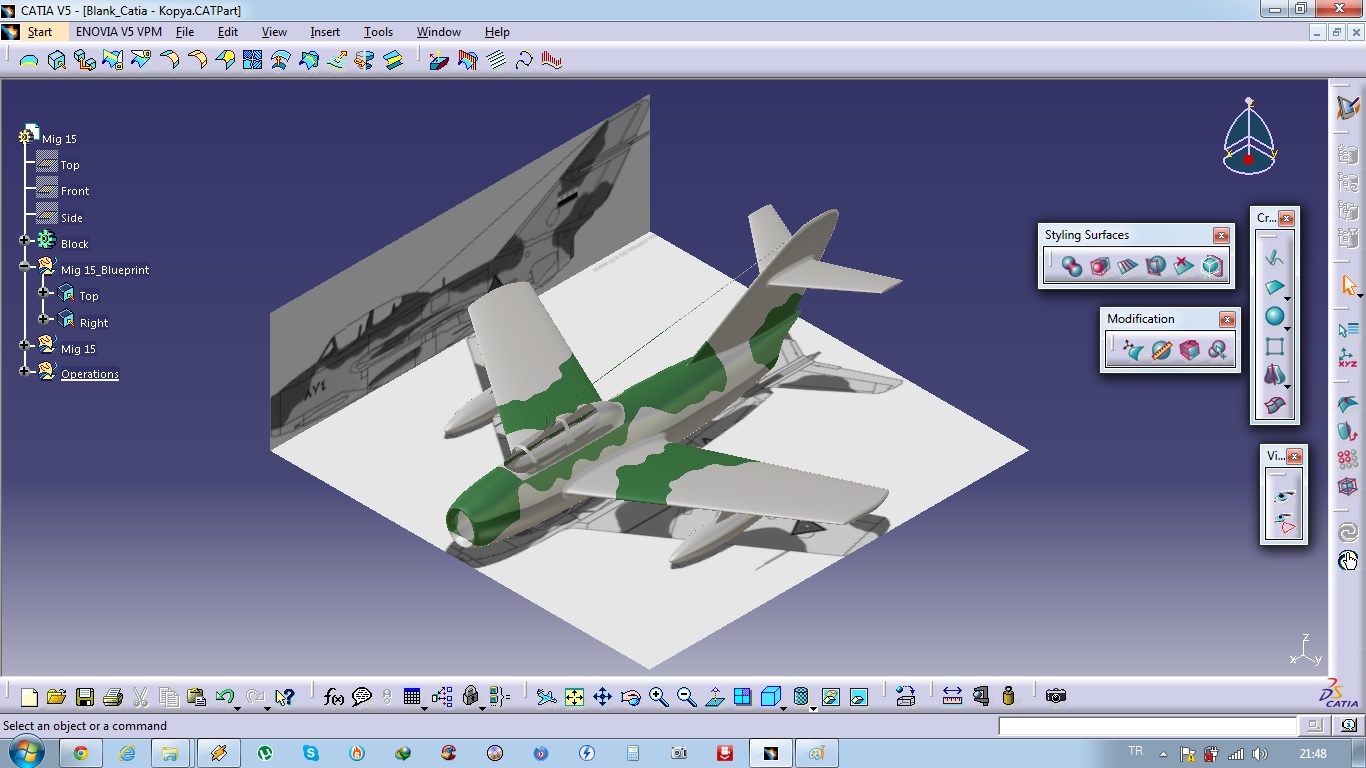Toggle the lower eye icon with red triangle
This screenshot has width=1366, height=768.
pyautogui.click(x=1284, y=523)
